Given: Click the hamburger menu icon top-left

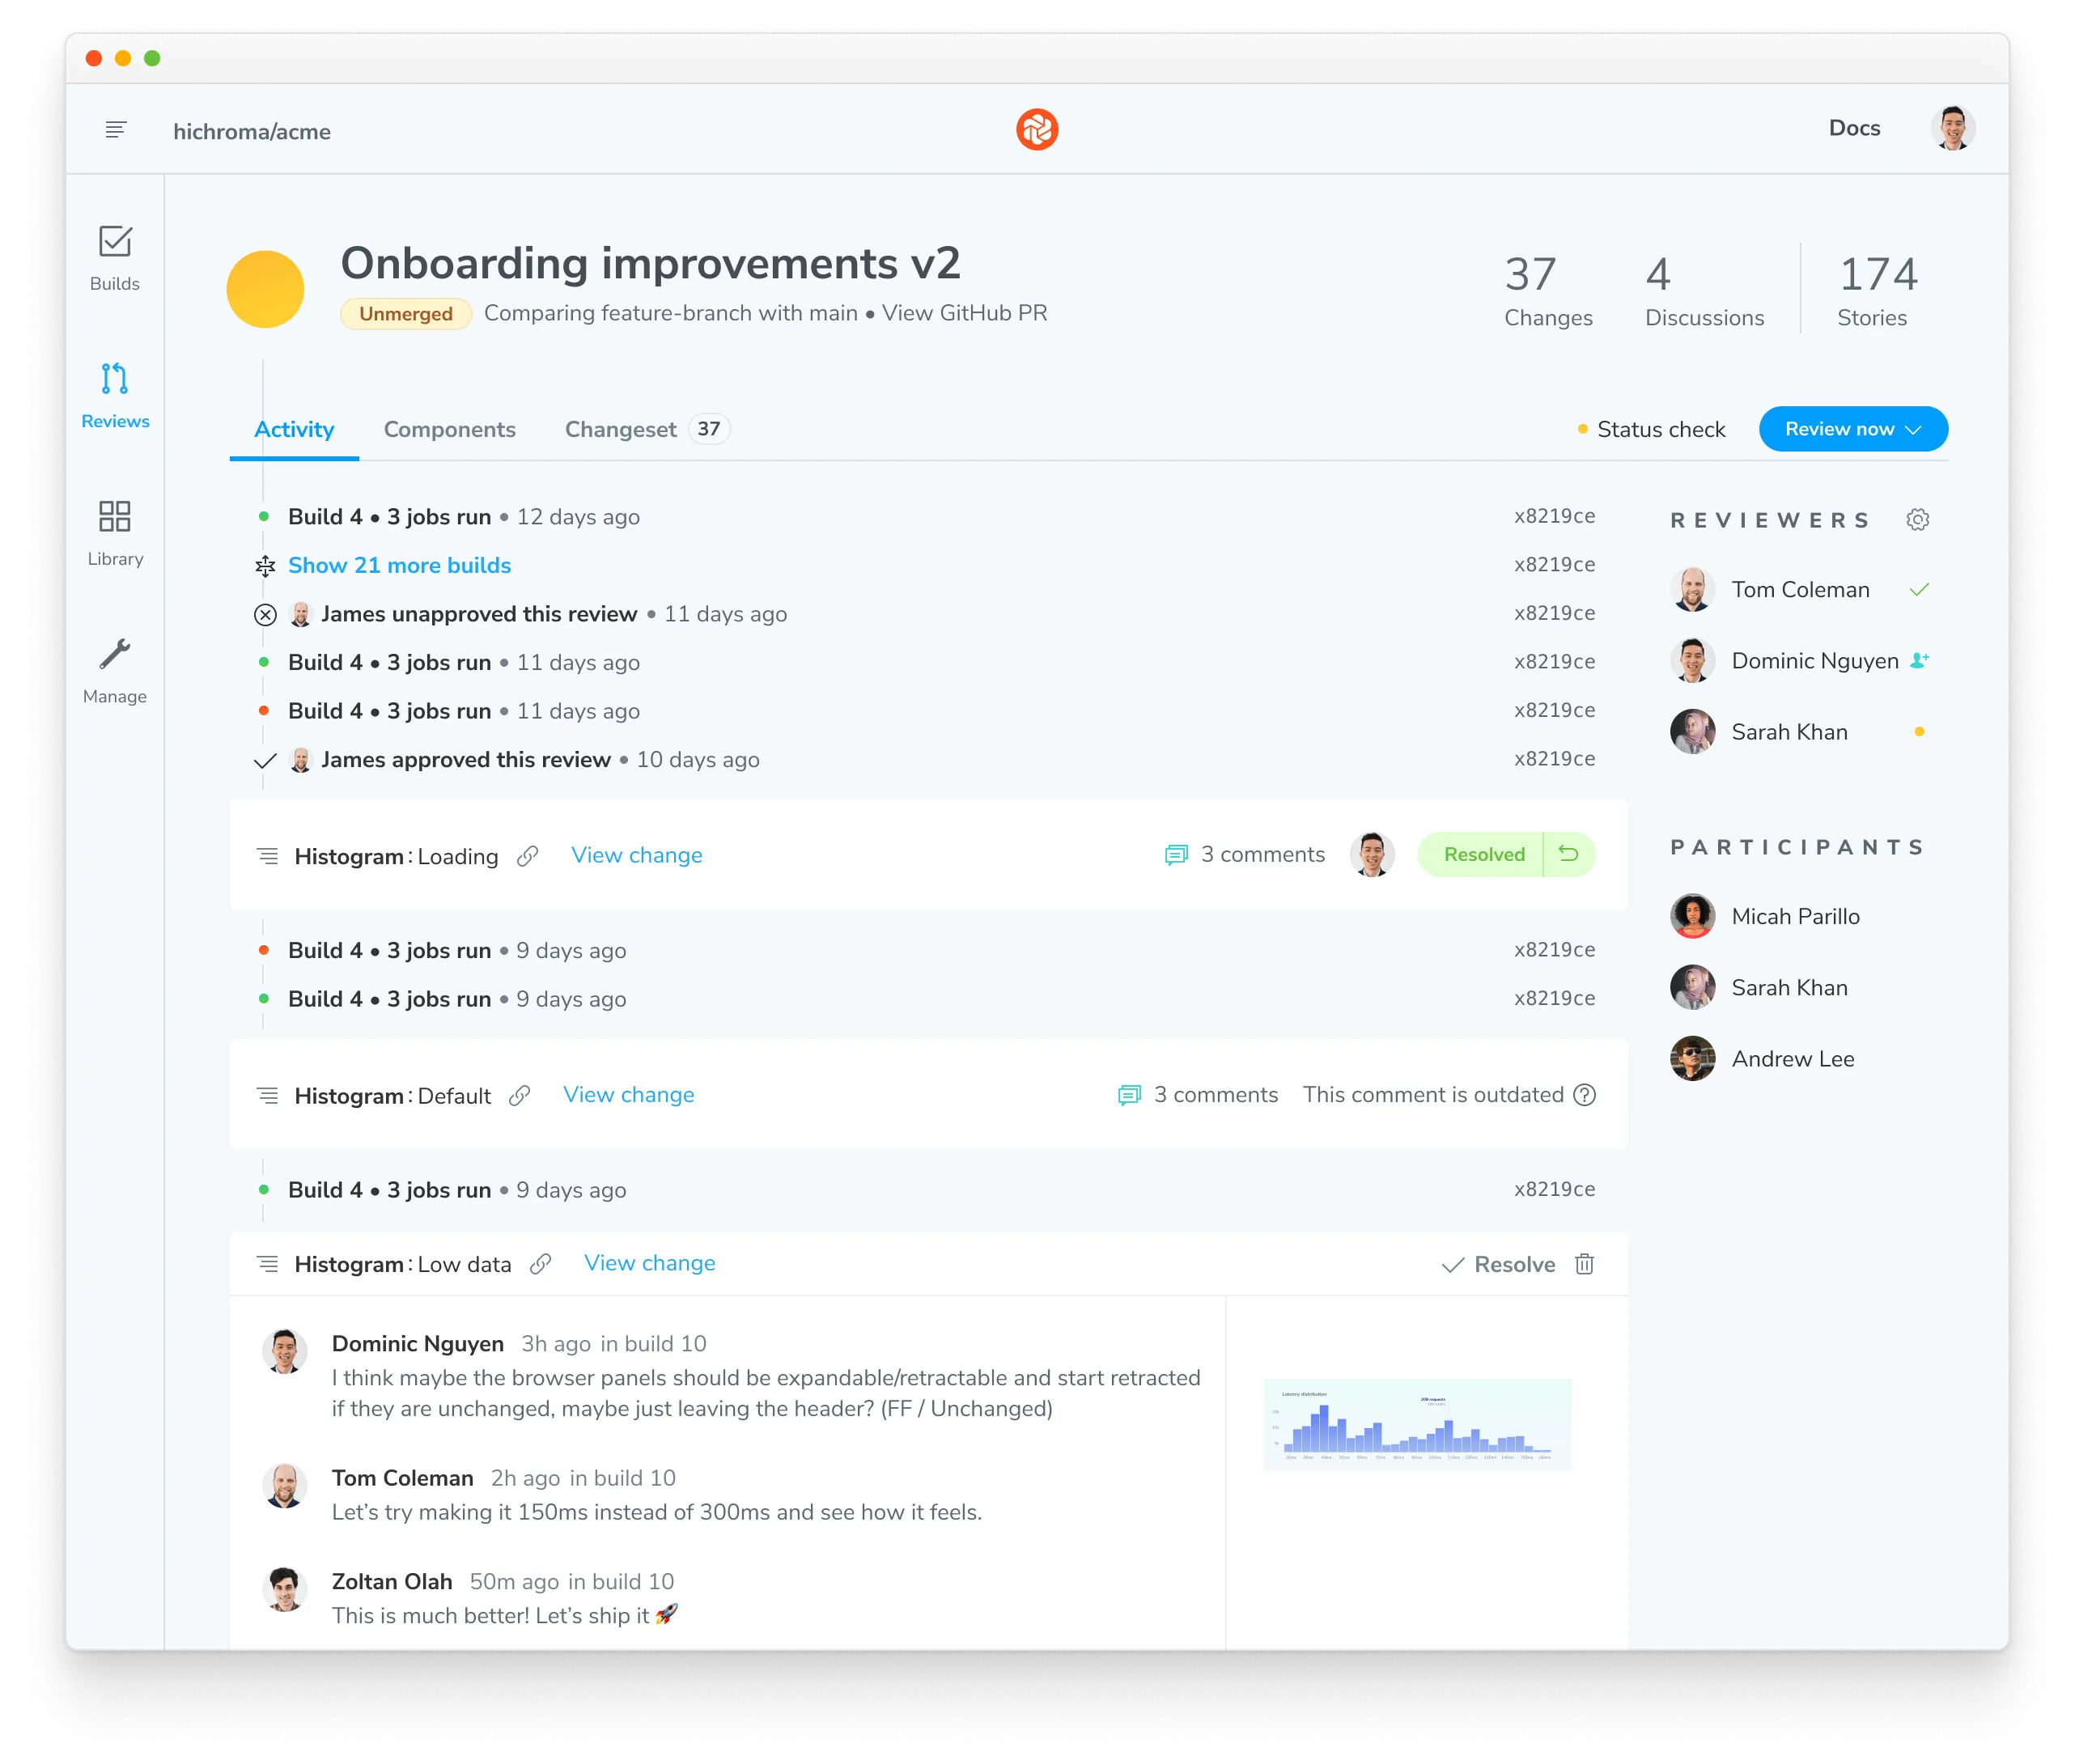Looking at the screenshot, I should tap(114, 126).
